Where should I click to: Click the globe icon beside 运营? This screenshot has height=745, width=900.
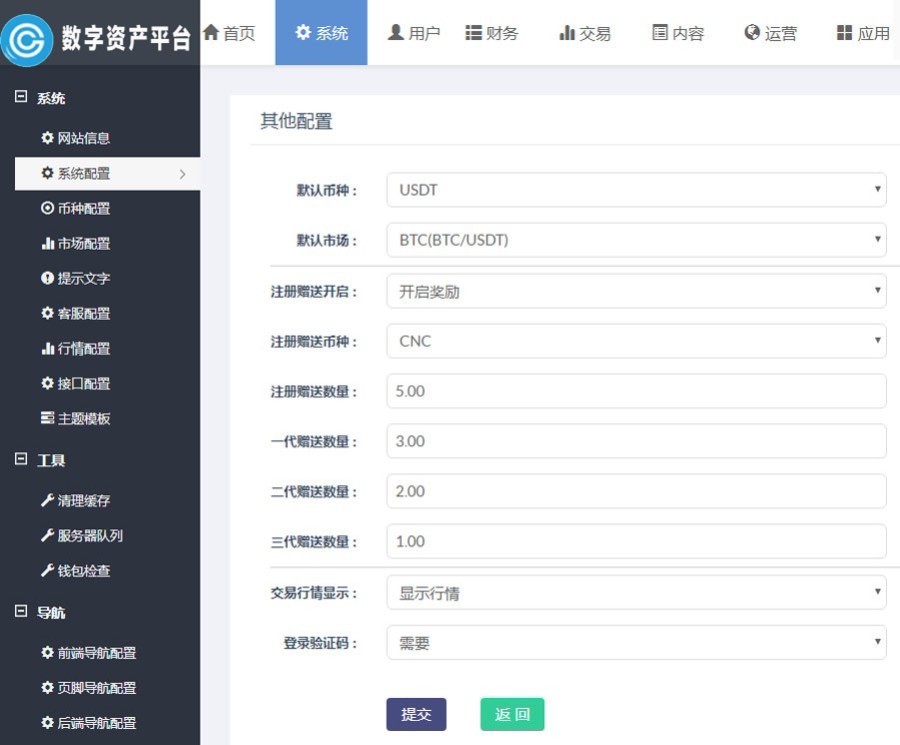(751, 31)
